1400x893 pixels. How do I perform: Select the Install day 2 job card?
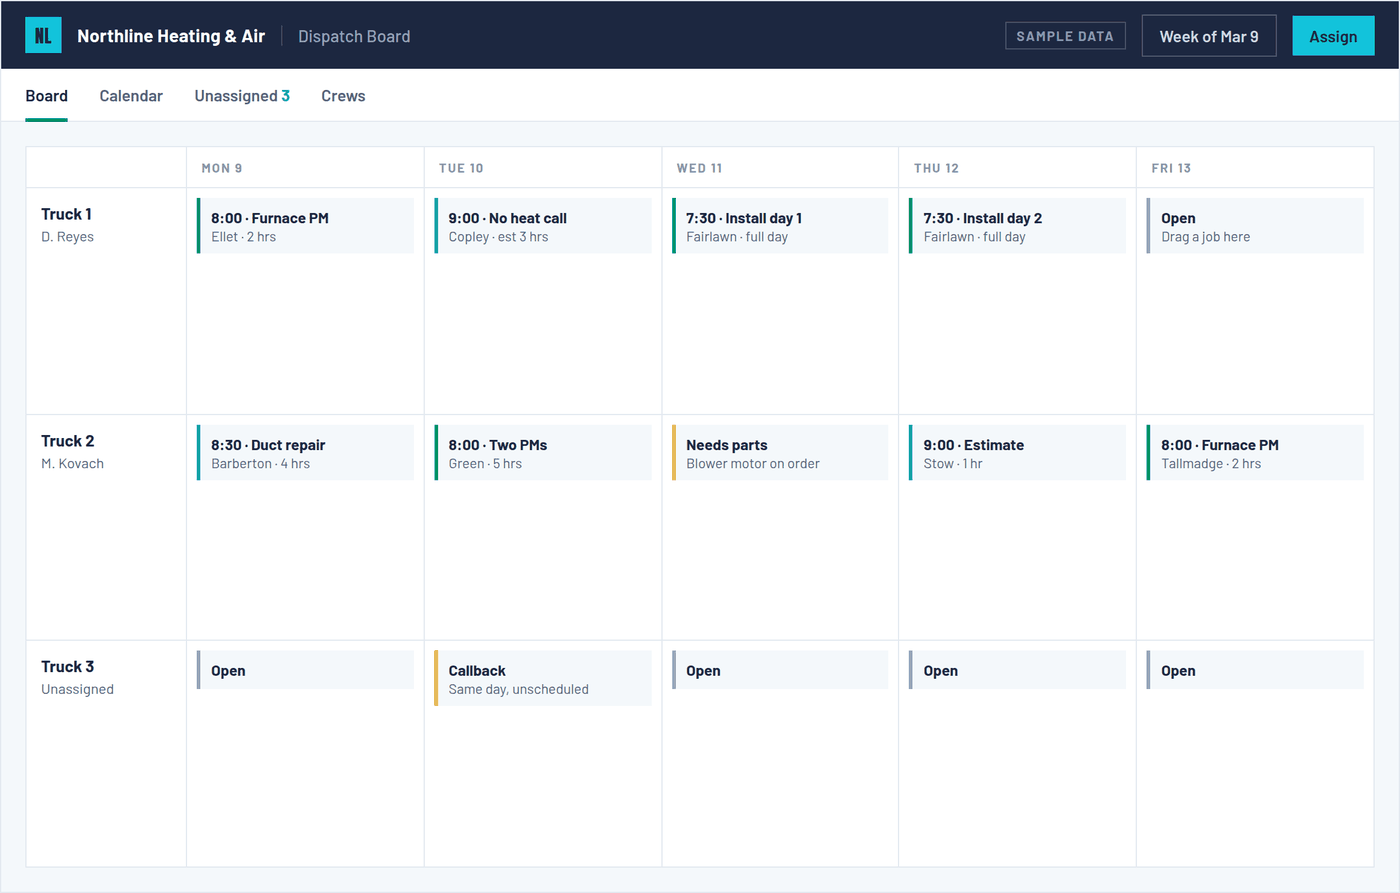(x=1017, y=226)
